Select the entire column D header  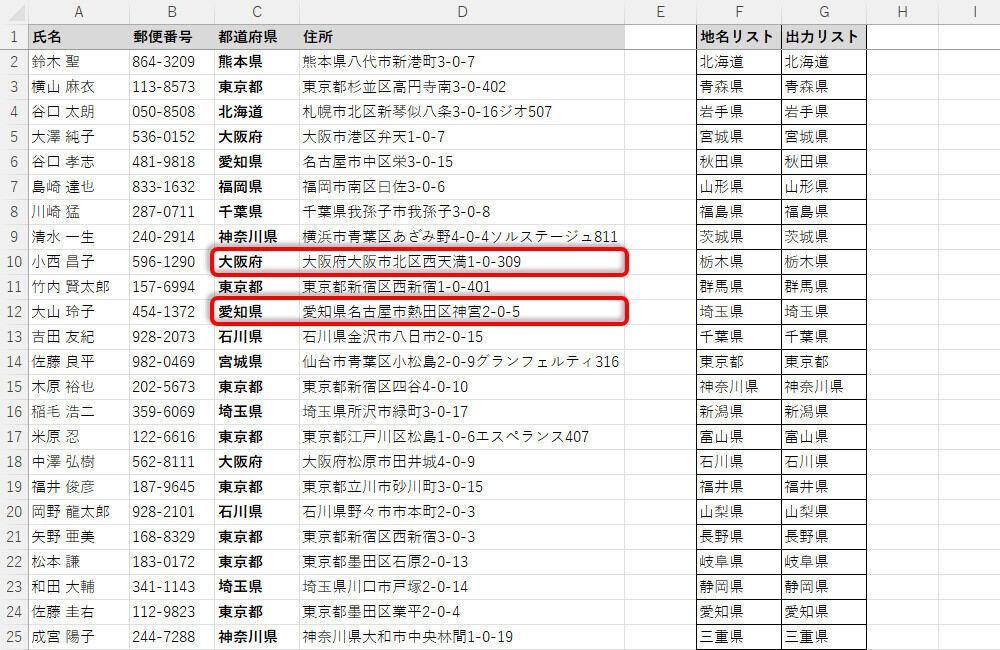point(462,11)
